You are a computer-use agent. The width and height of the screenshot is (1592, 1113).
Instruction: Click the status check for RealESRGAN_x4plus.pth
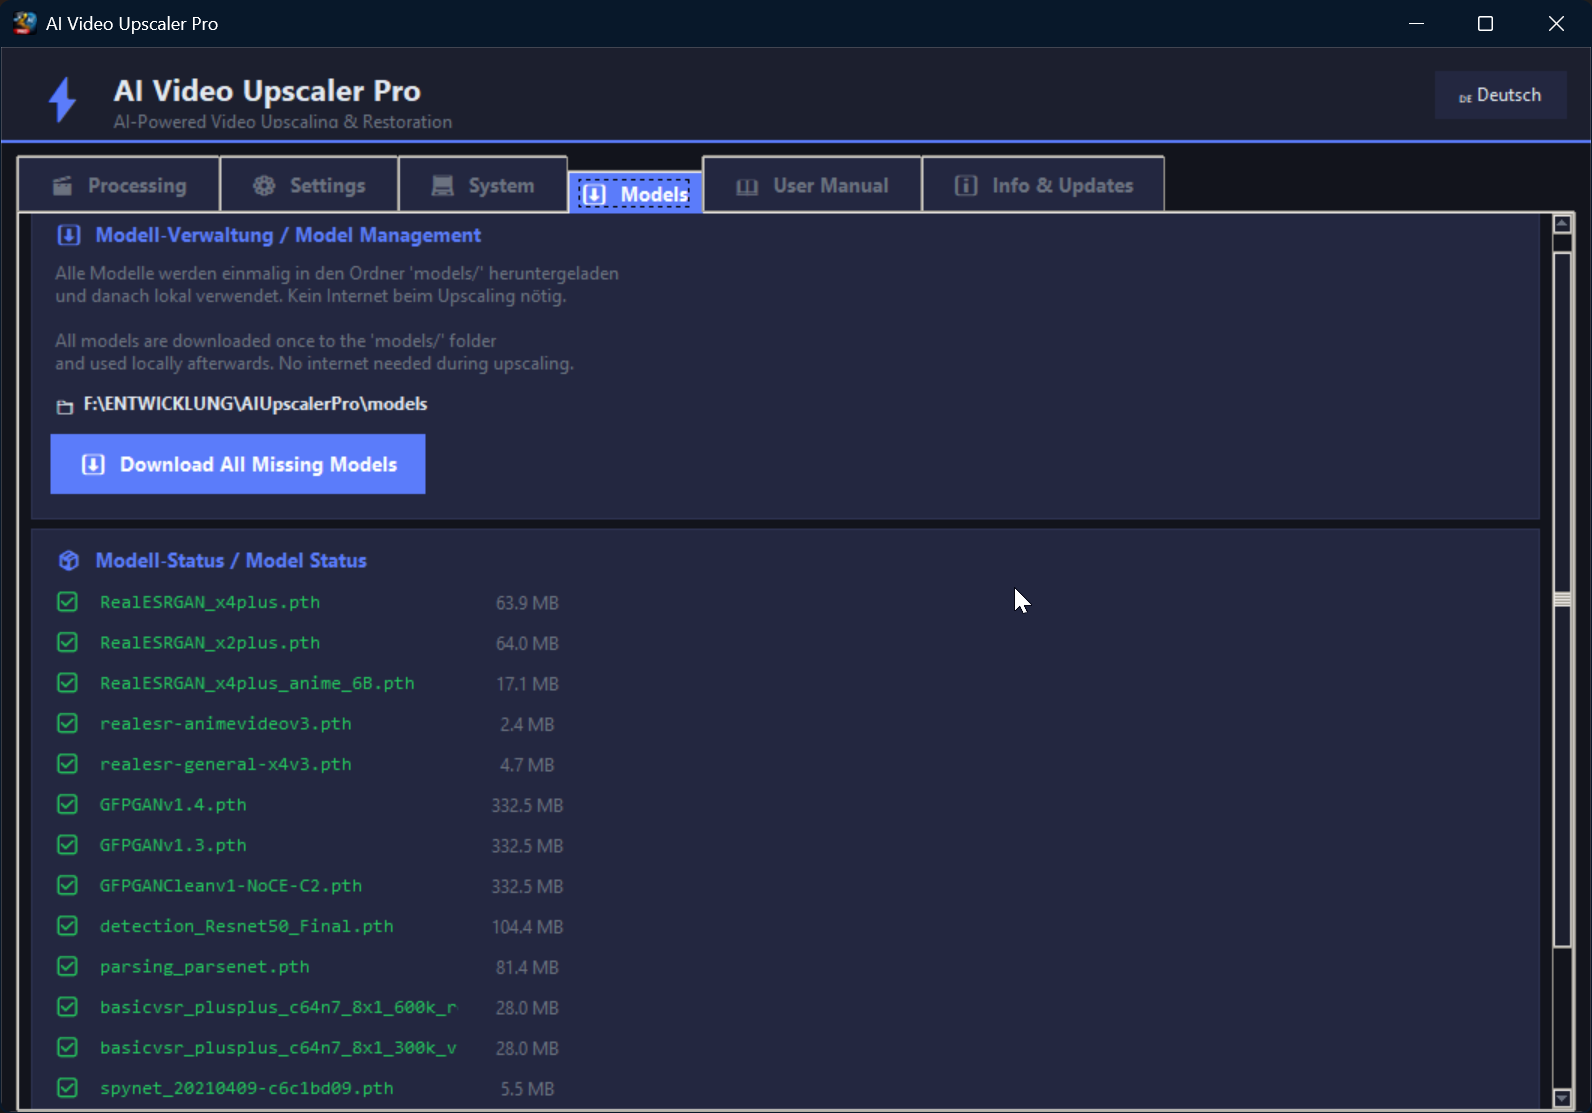(67, 602)
